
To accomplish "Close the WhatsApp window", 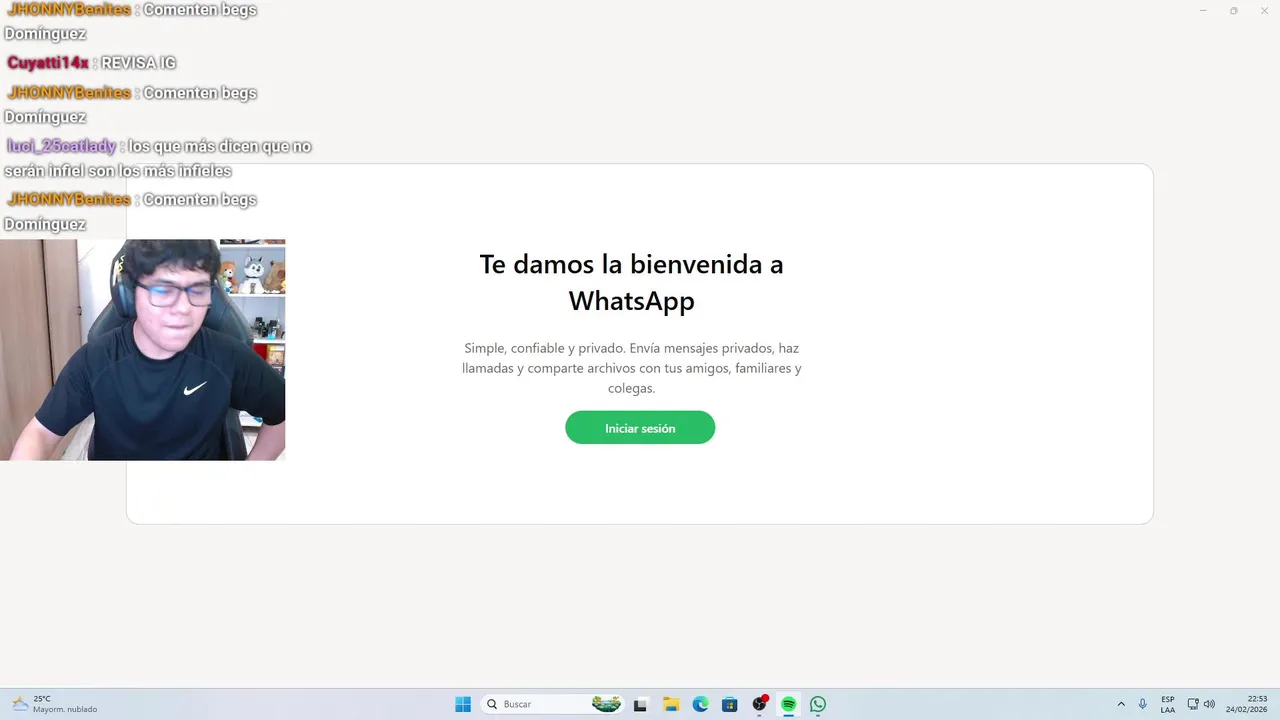I will (x=1263, y=10).
